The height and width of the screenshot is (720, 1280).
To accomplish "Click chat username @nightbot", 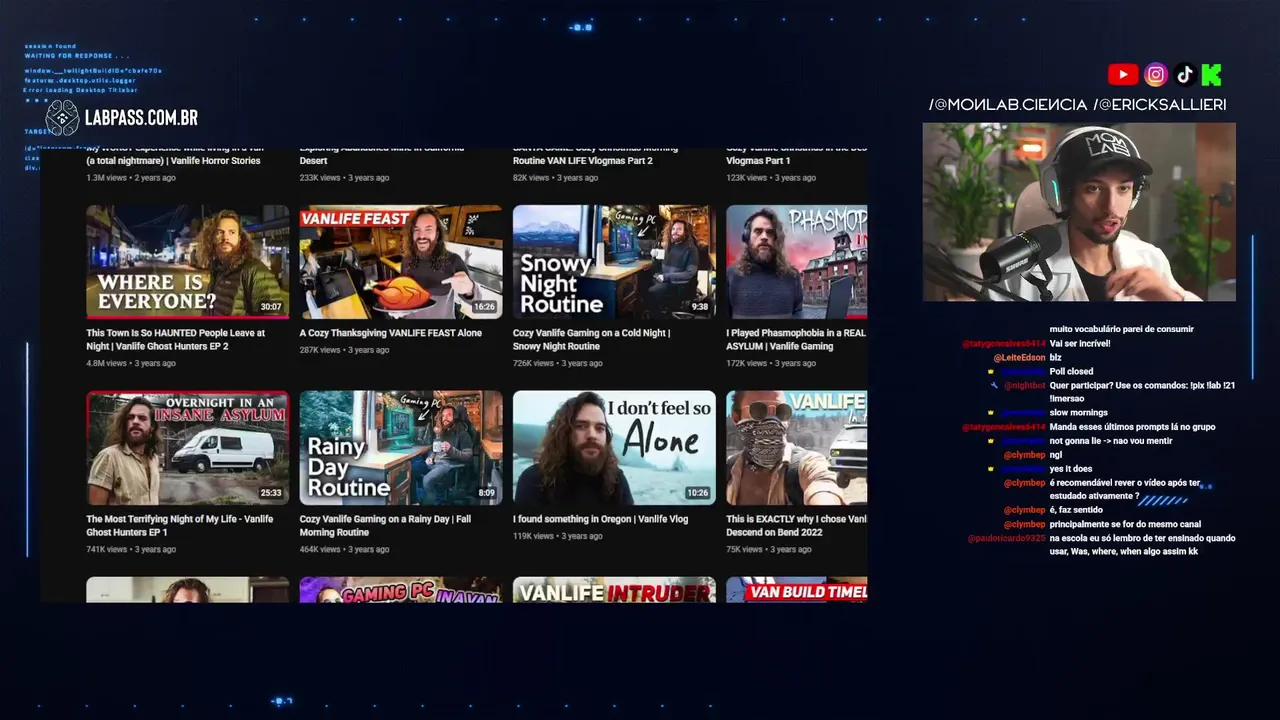I will pyautogui.click(x=1025, y=385).
